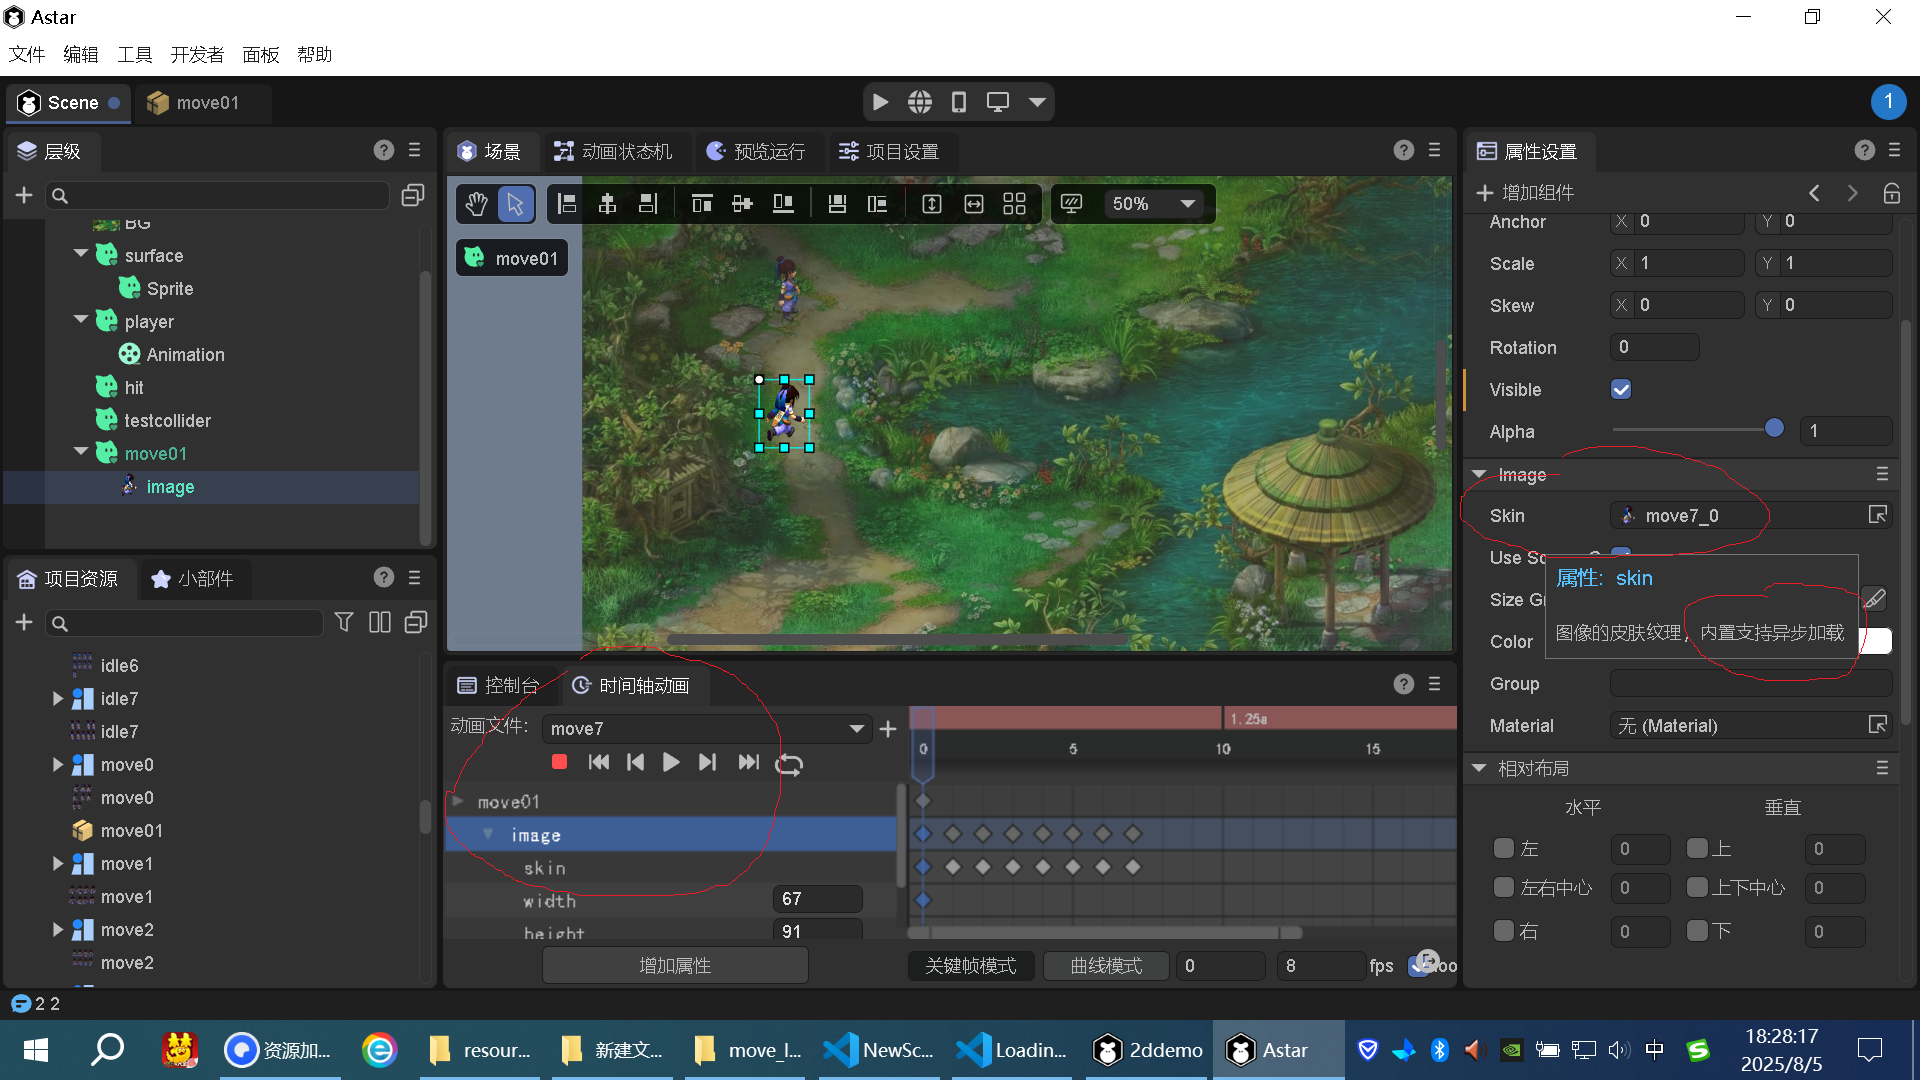
Task: Add a node in the hierarchy panel
Action: coord(24,195)
